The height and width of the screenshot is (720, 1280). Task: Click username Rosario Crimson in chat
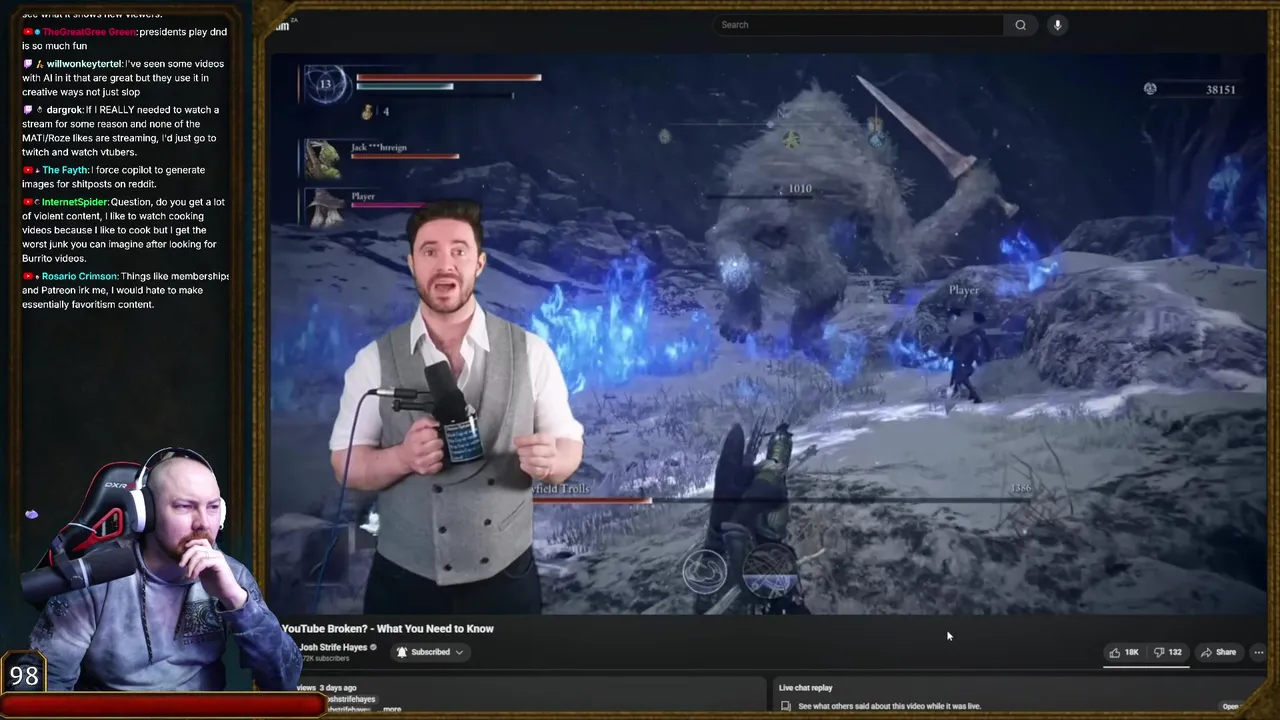click(x=79, y=276)
